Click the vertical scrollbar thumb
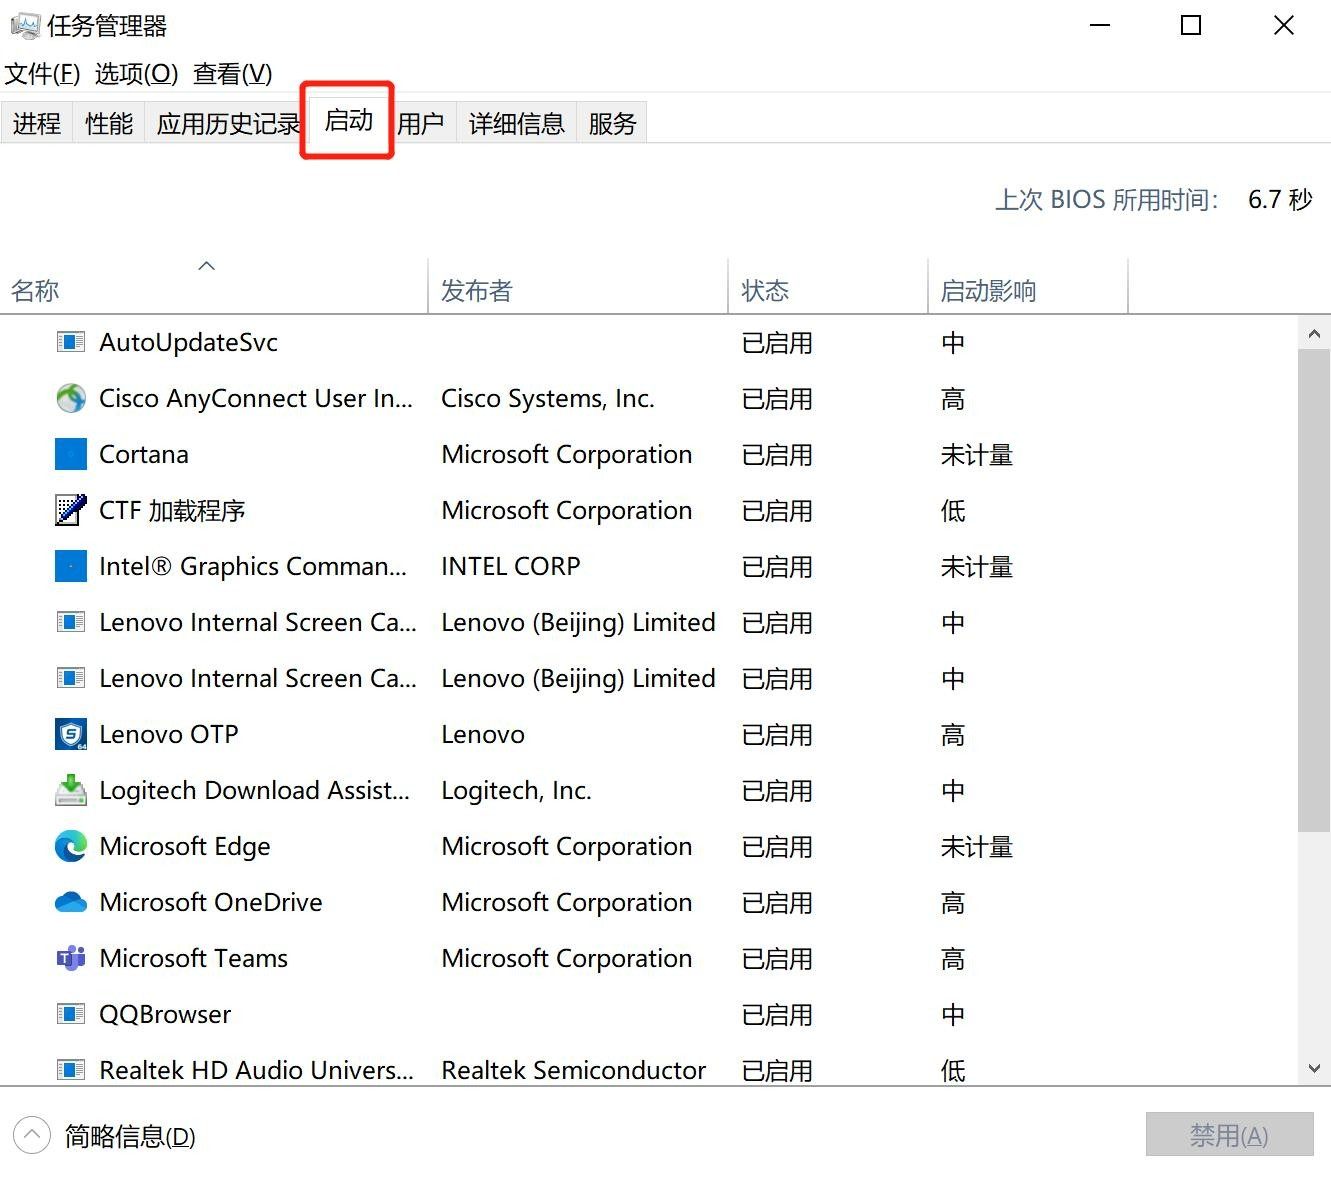Viewport: 1331px width, 1181px height. (1314, 590)
